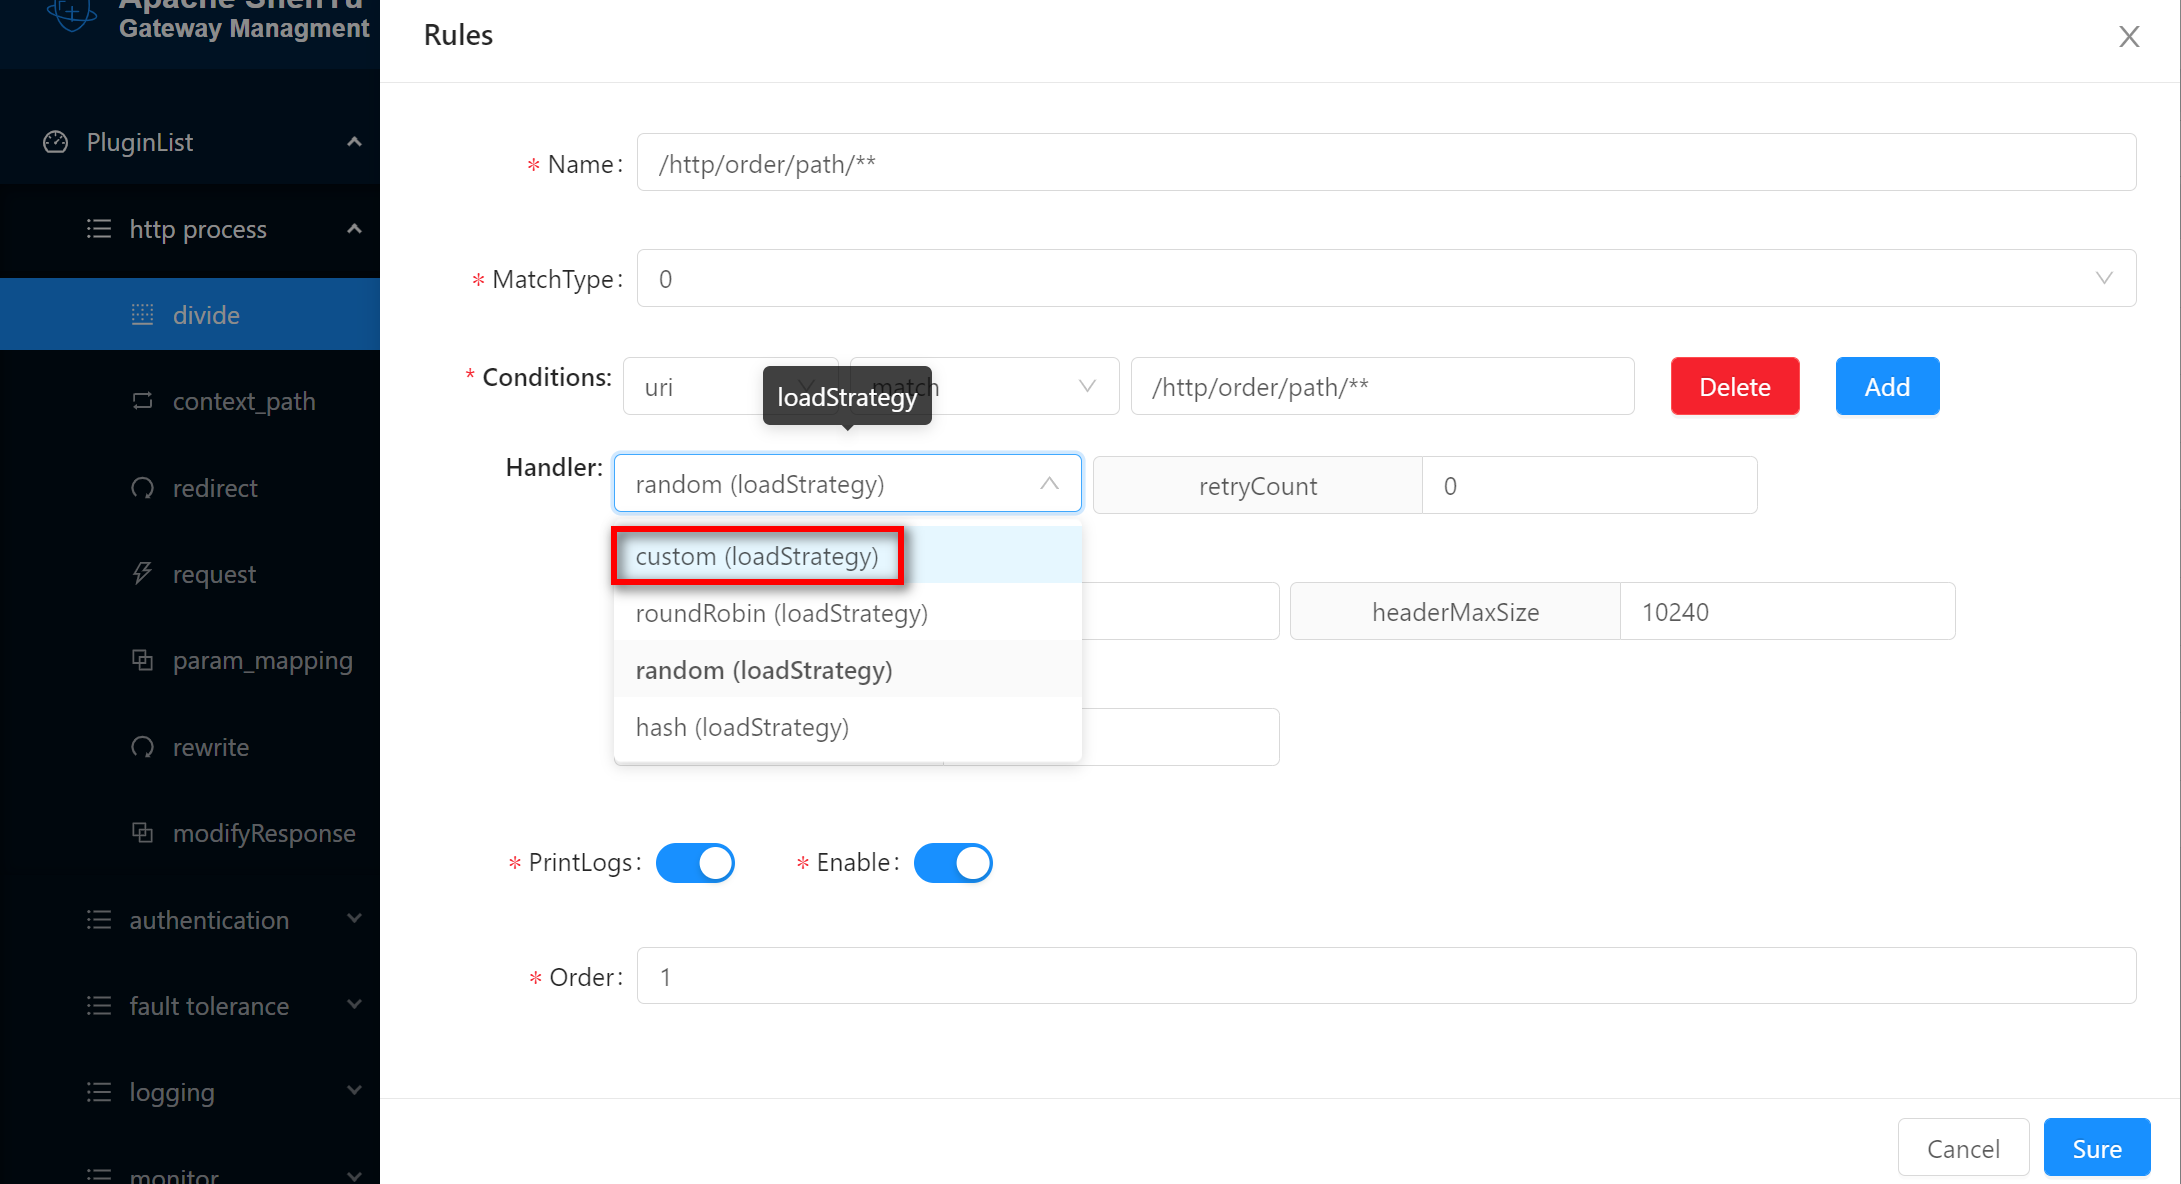Image resolution: width=2181 pixels, height=1184 pixels.
Task: Open the MatchType dropdown
Action: click(x=1385, y=278)
